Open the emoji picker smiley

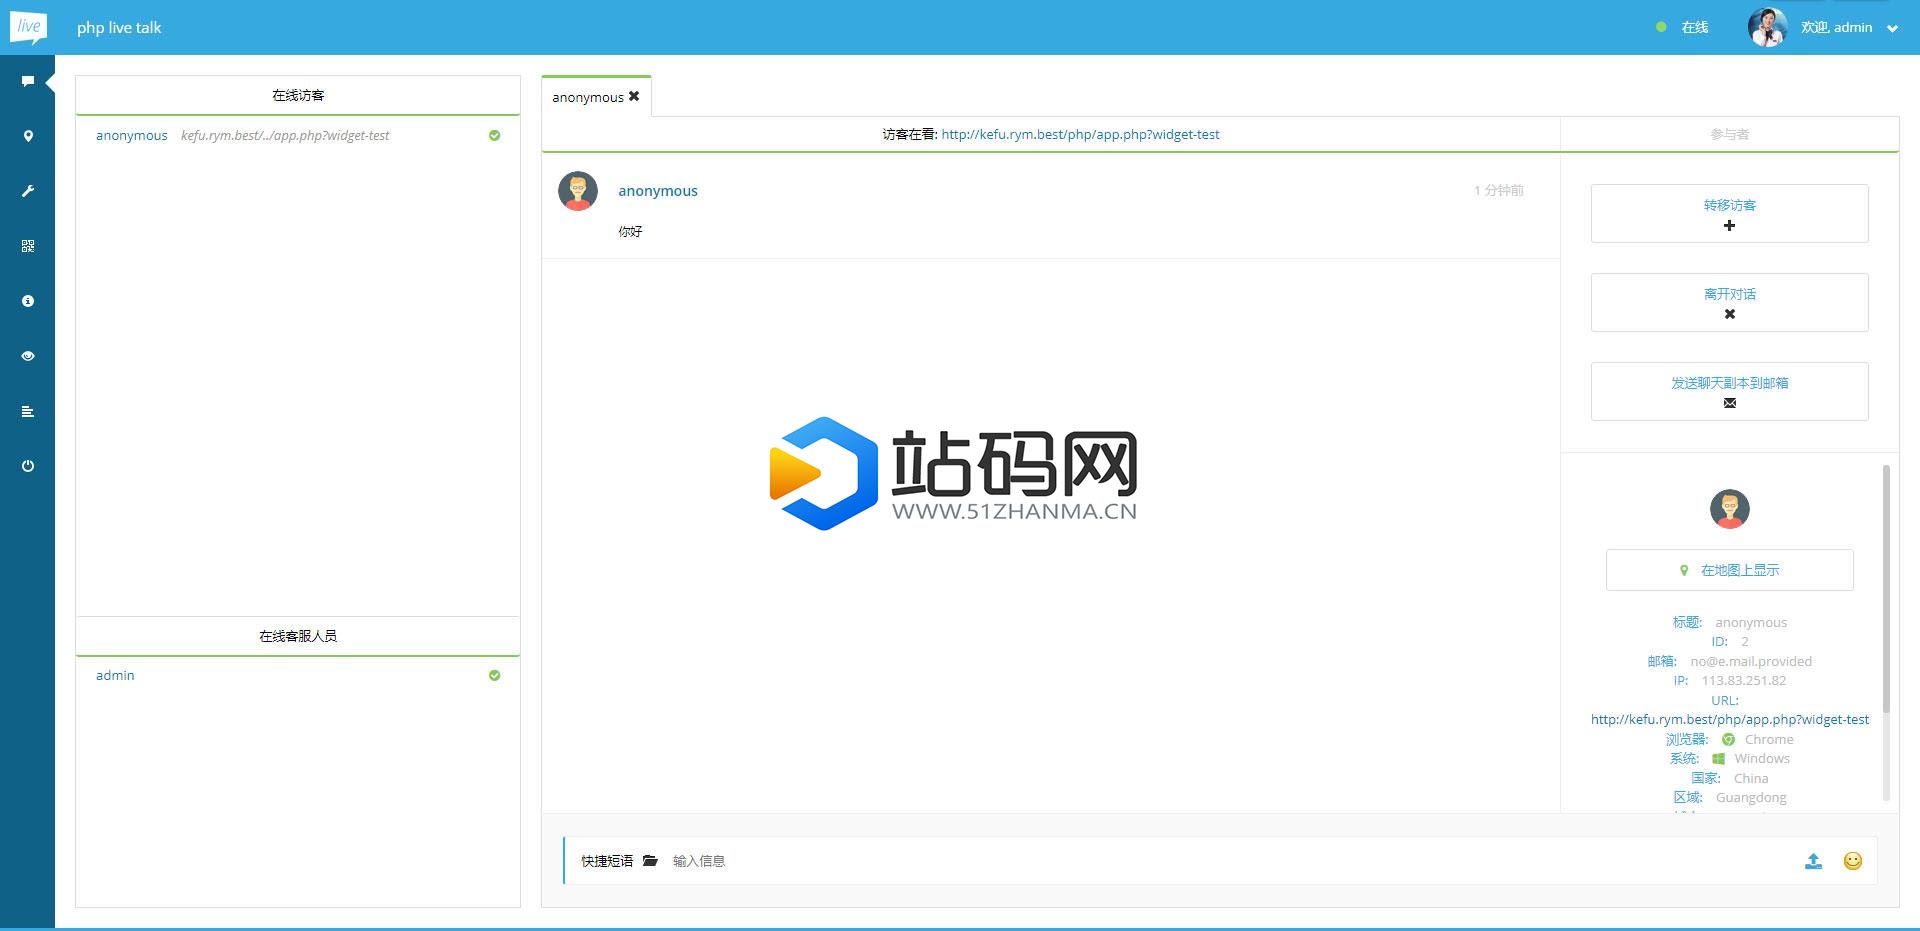(x=1853, y=861)
